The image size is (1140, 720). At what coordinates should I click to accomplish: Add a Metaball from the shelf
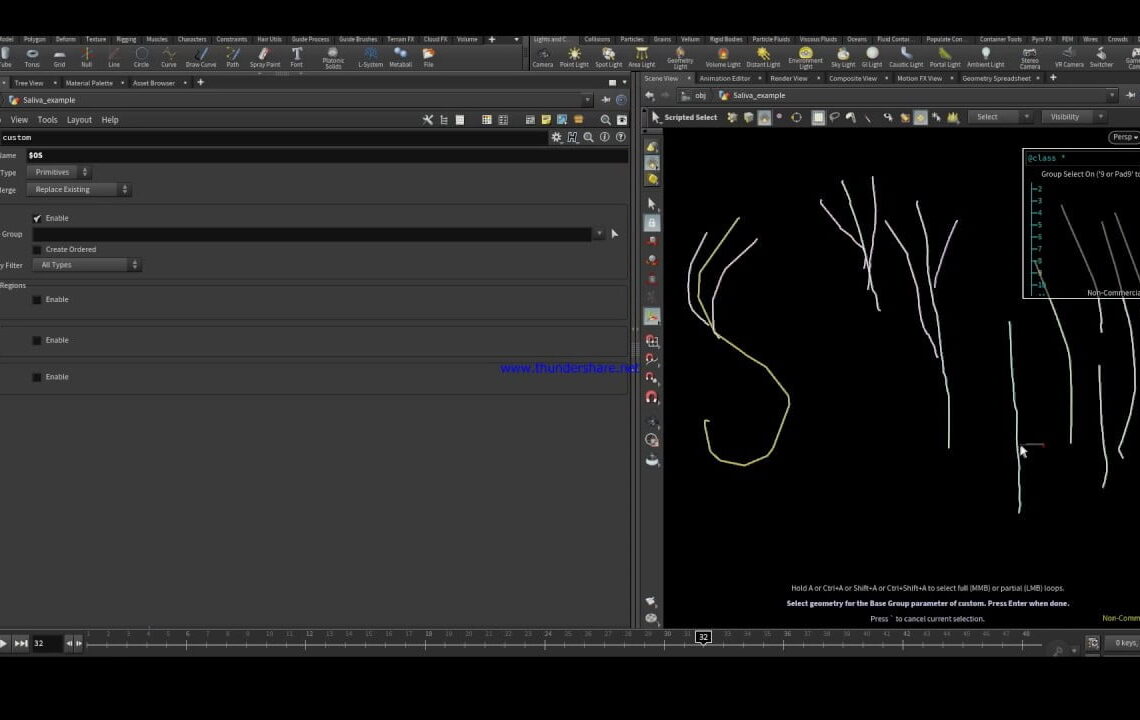coord(402,55)
